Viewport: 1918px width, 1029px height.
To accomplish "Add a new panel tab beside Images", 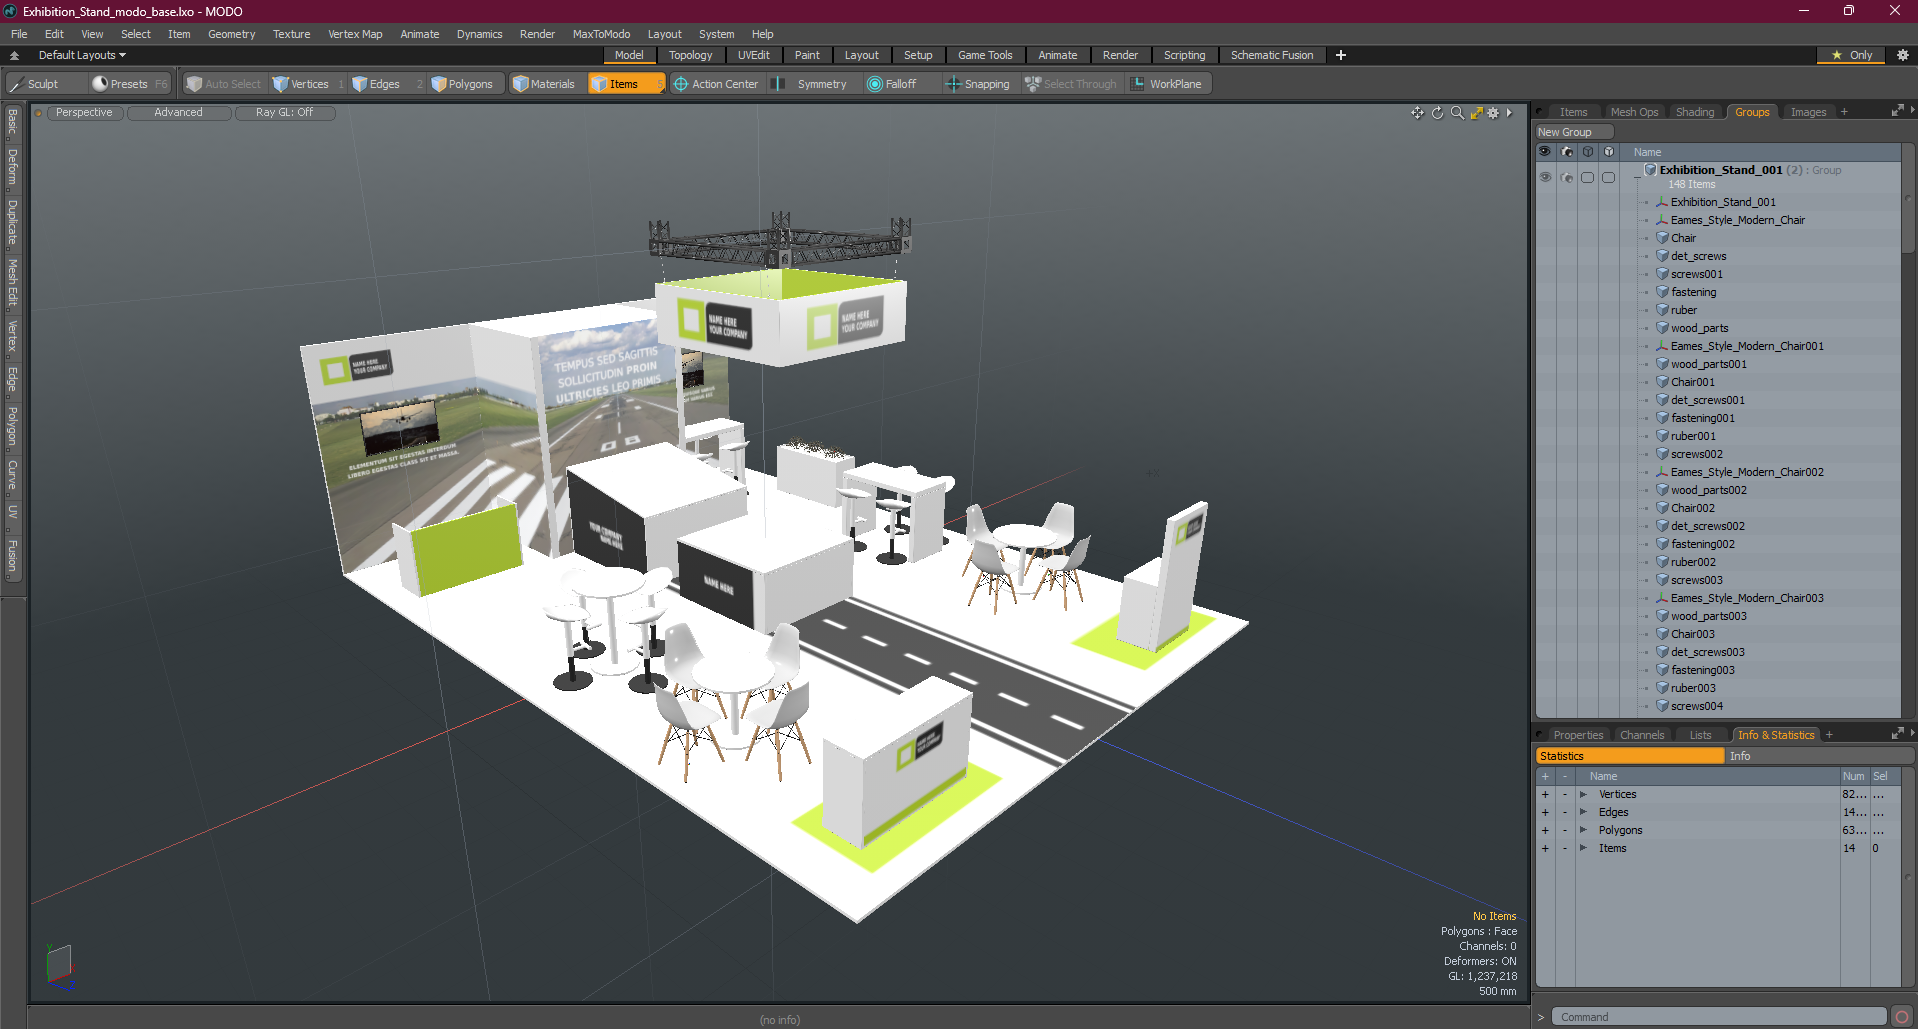I will (1844, 112).
